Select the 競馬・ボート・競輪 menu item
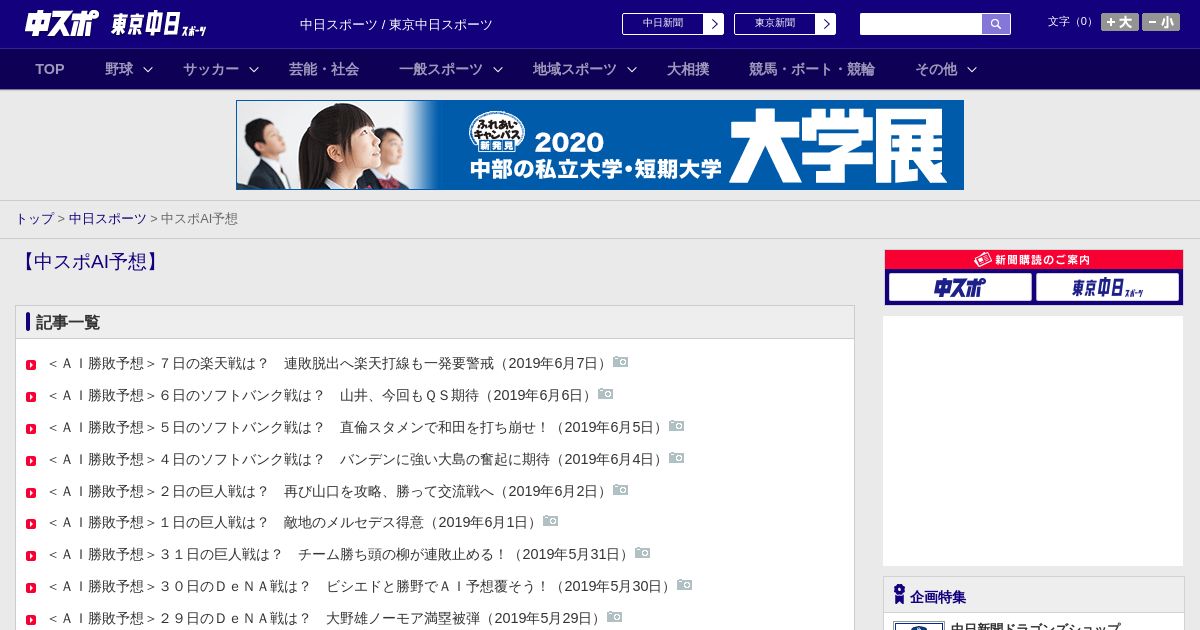The width and height of the screenshot is (1200, 630). [x=812, y=69]
